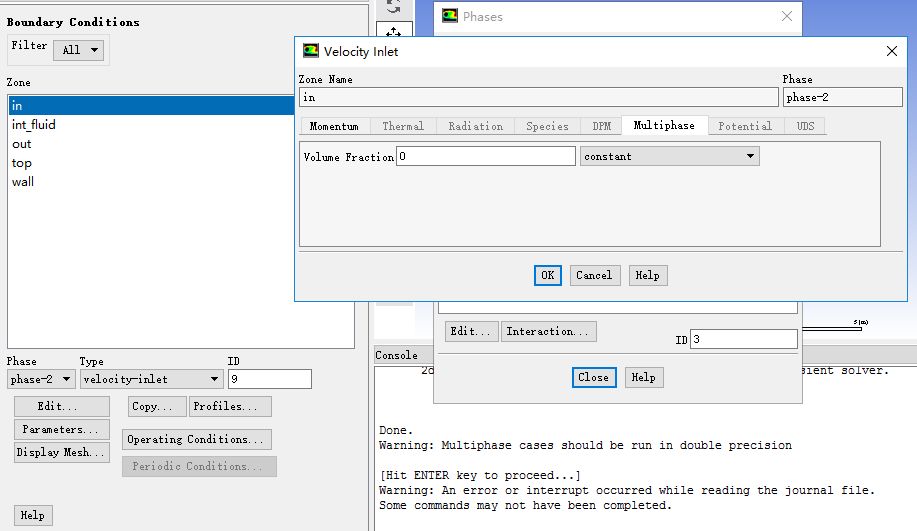917x531 pixels.
Task: Click the Volume Fraction input field
Action: pos(486,156)
